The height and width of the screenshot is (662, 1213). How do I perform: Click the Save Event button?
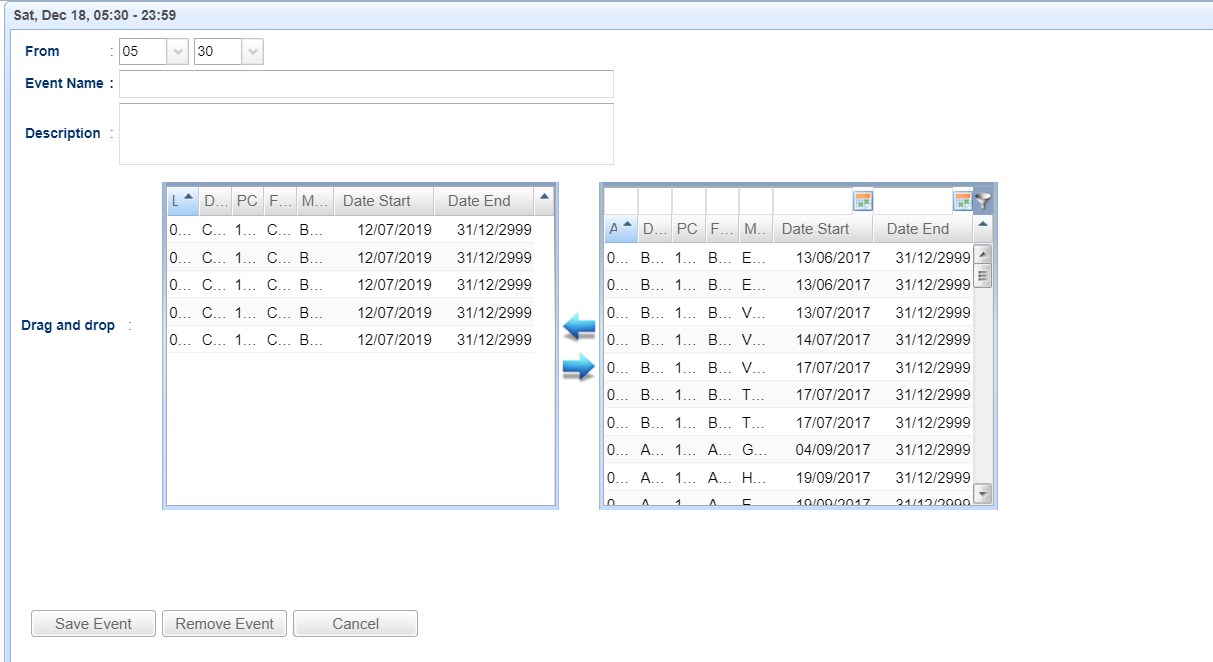(x=94, y=624)
